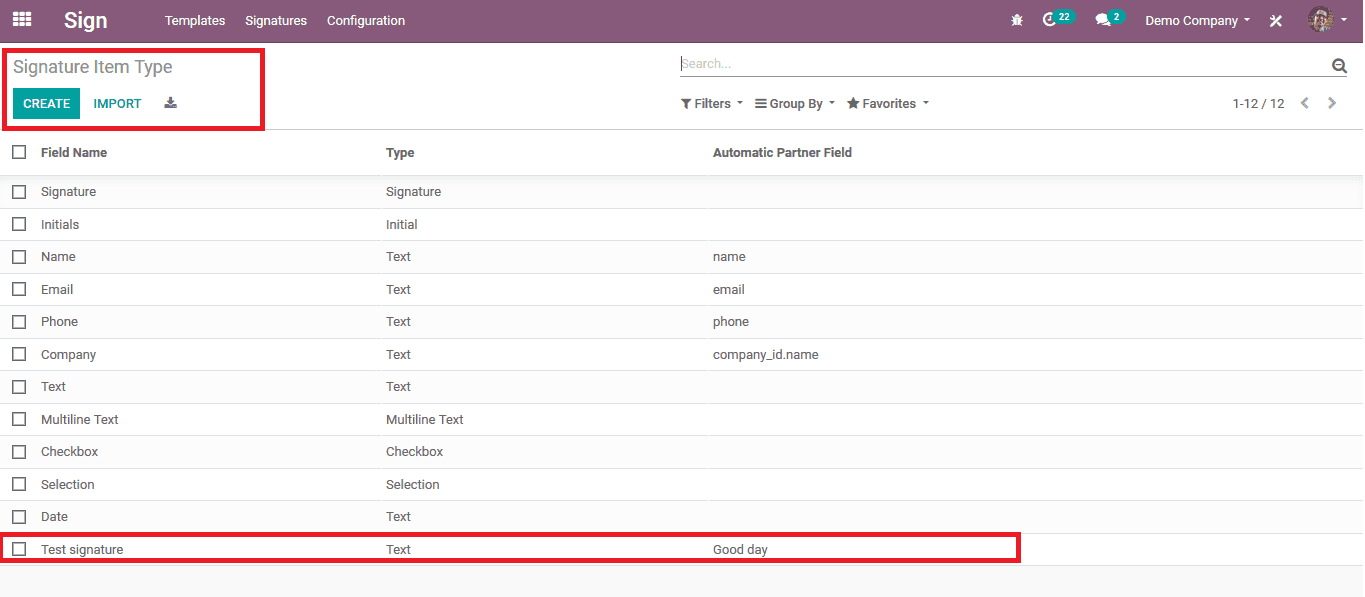The image size is (1365, 597).
Task: Open the Configuration menu
Action: tap(366, 20)
